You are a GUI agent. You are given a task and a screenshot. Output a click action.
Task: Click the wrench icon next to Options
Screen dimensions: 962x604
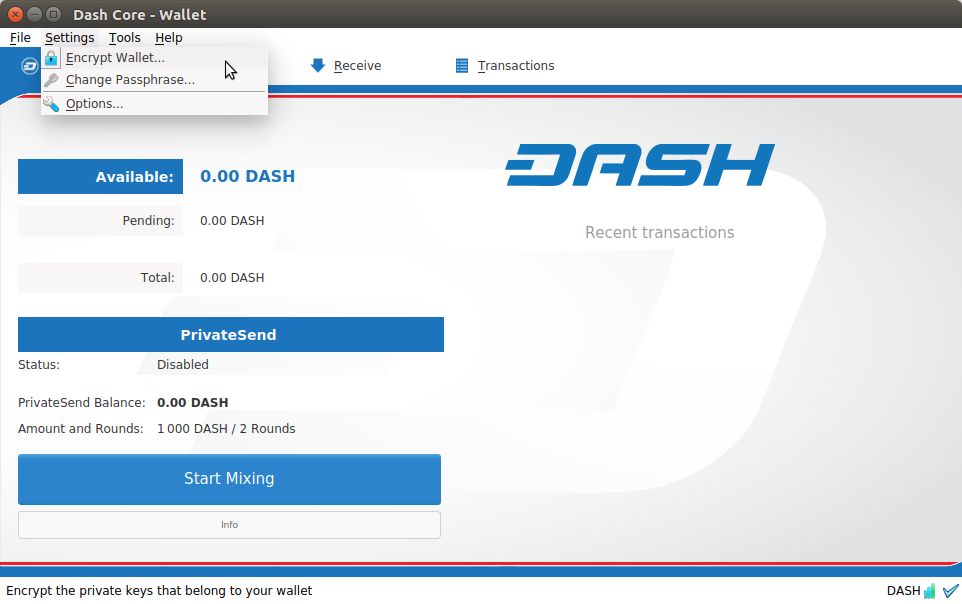[52, 104]
